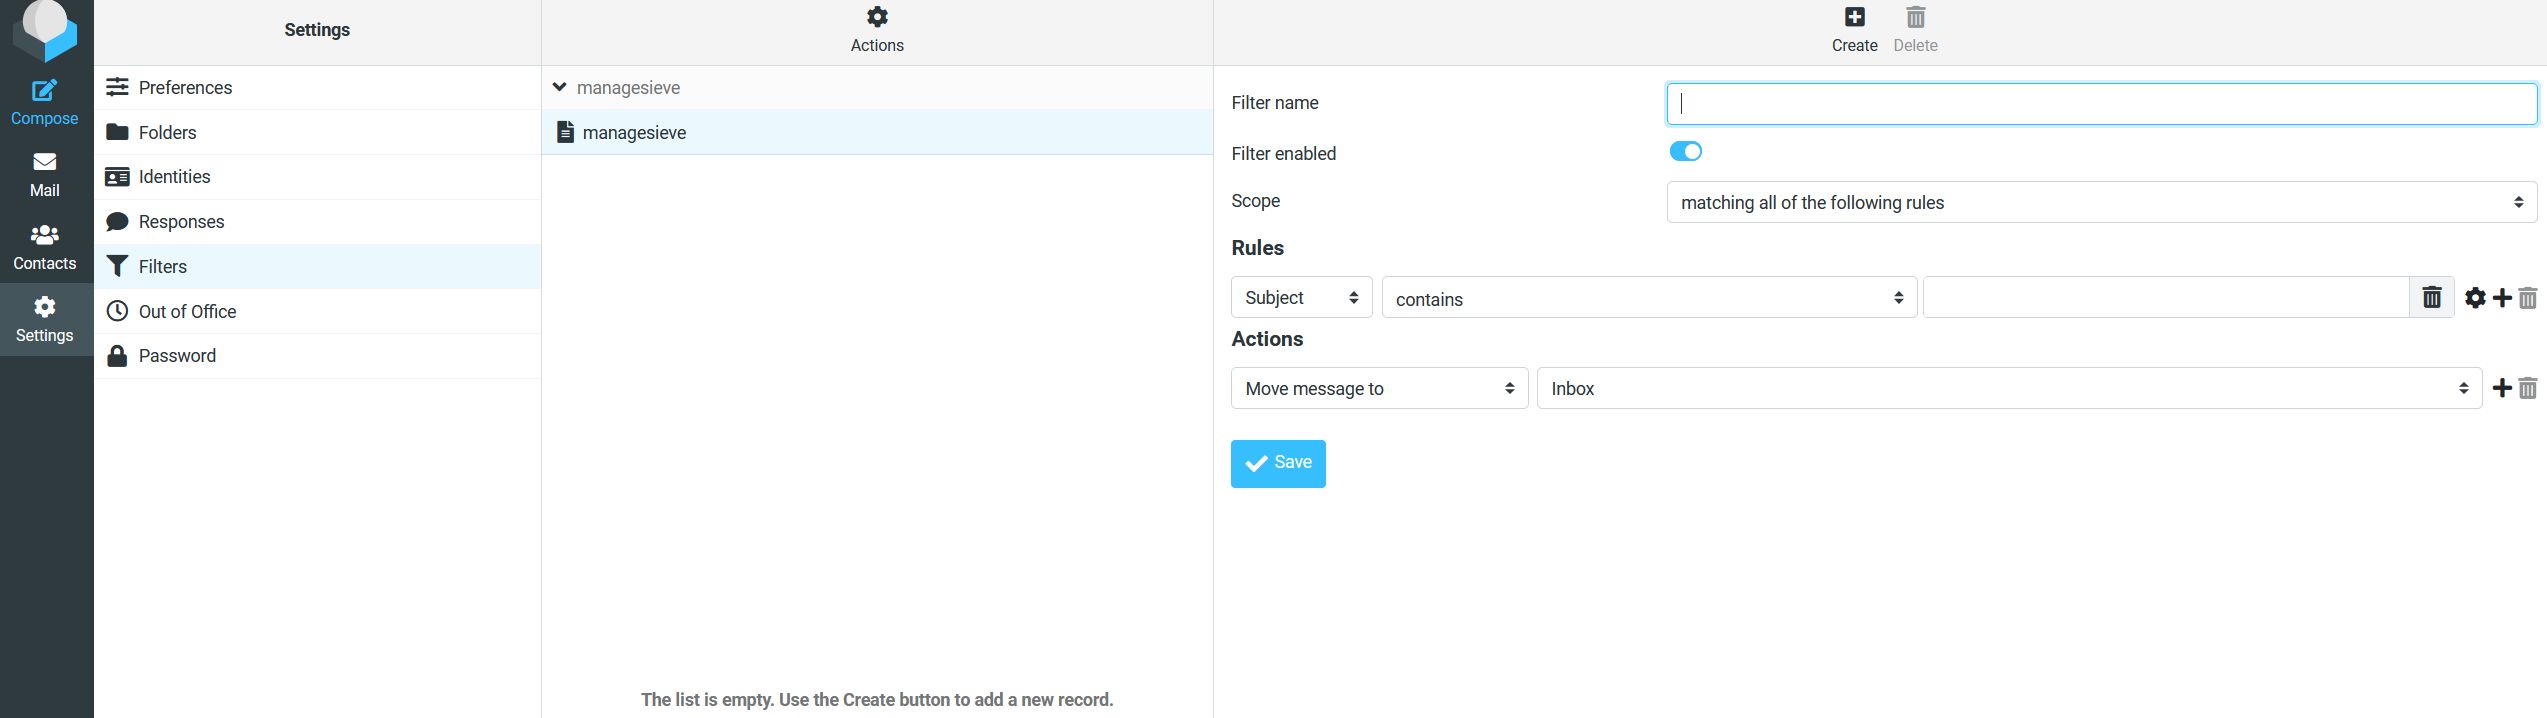Collapse the managesieve filter set header
This screenshot has width=2547, height=718.
(560, 88)
